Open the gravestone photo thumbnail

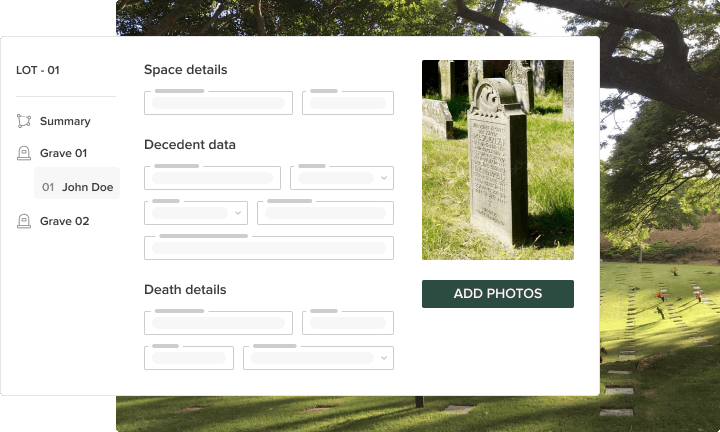pos(497,160)
